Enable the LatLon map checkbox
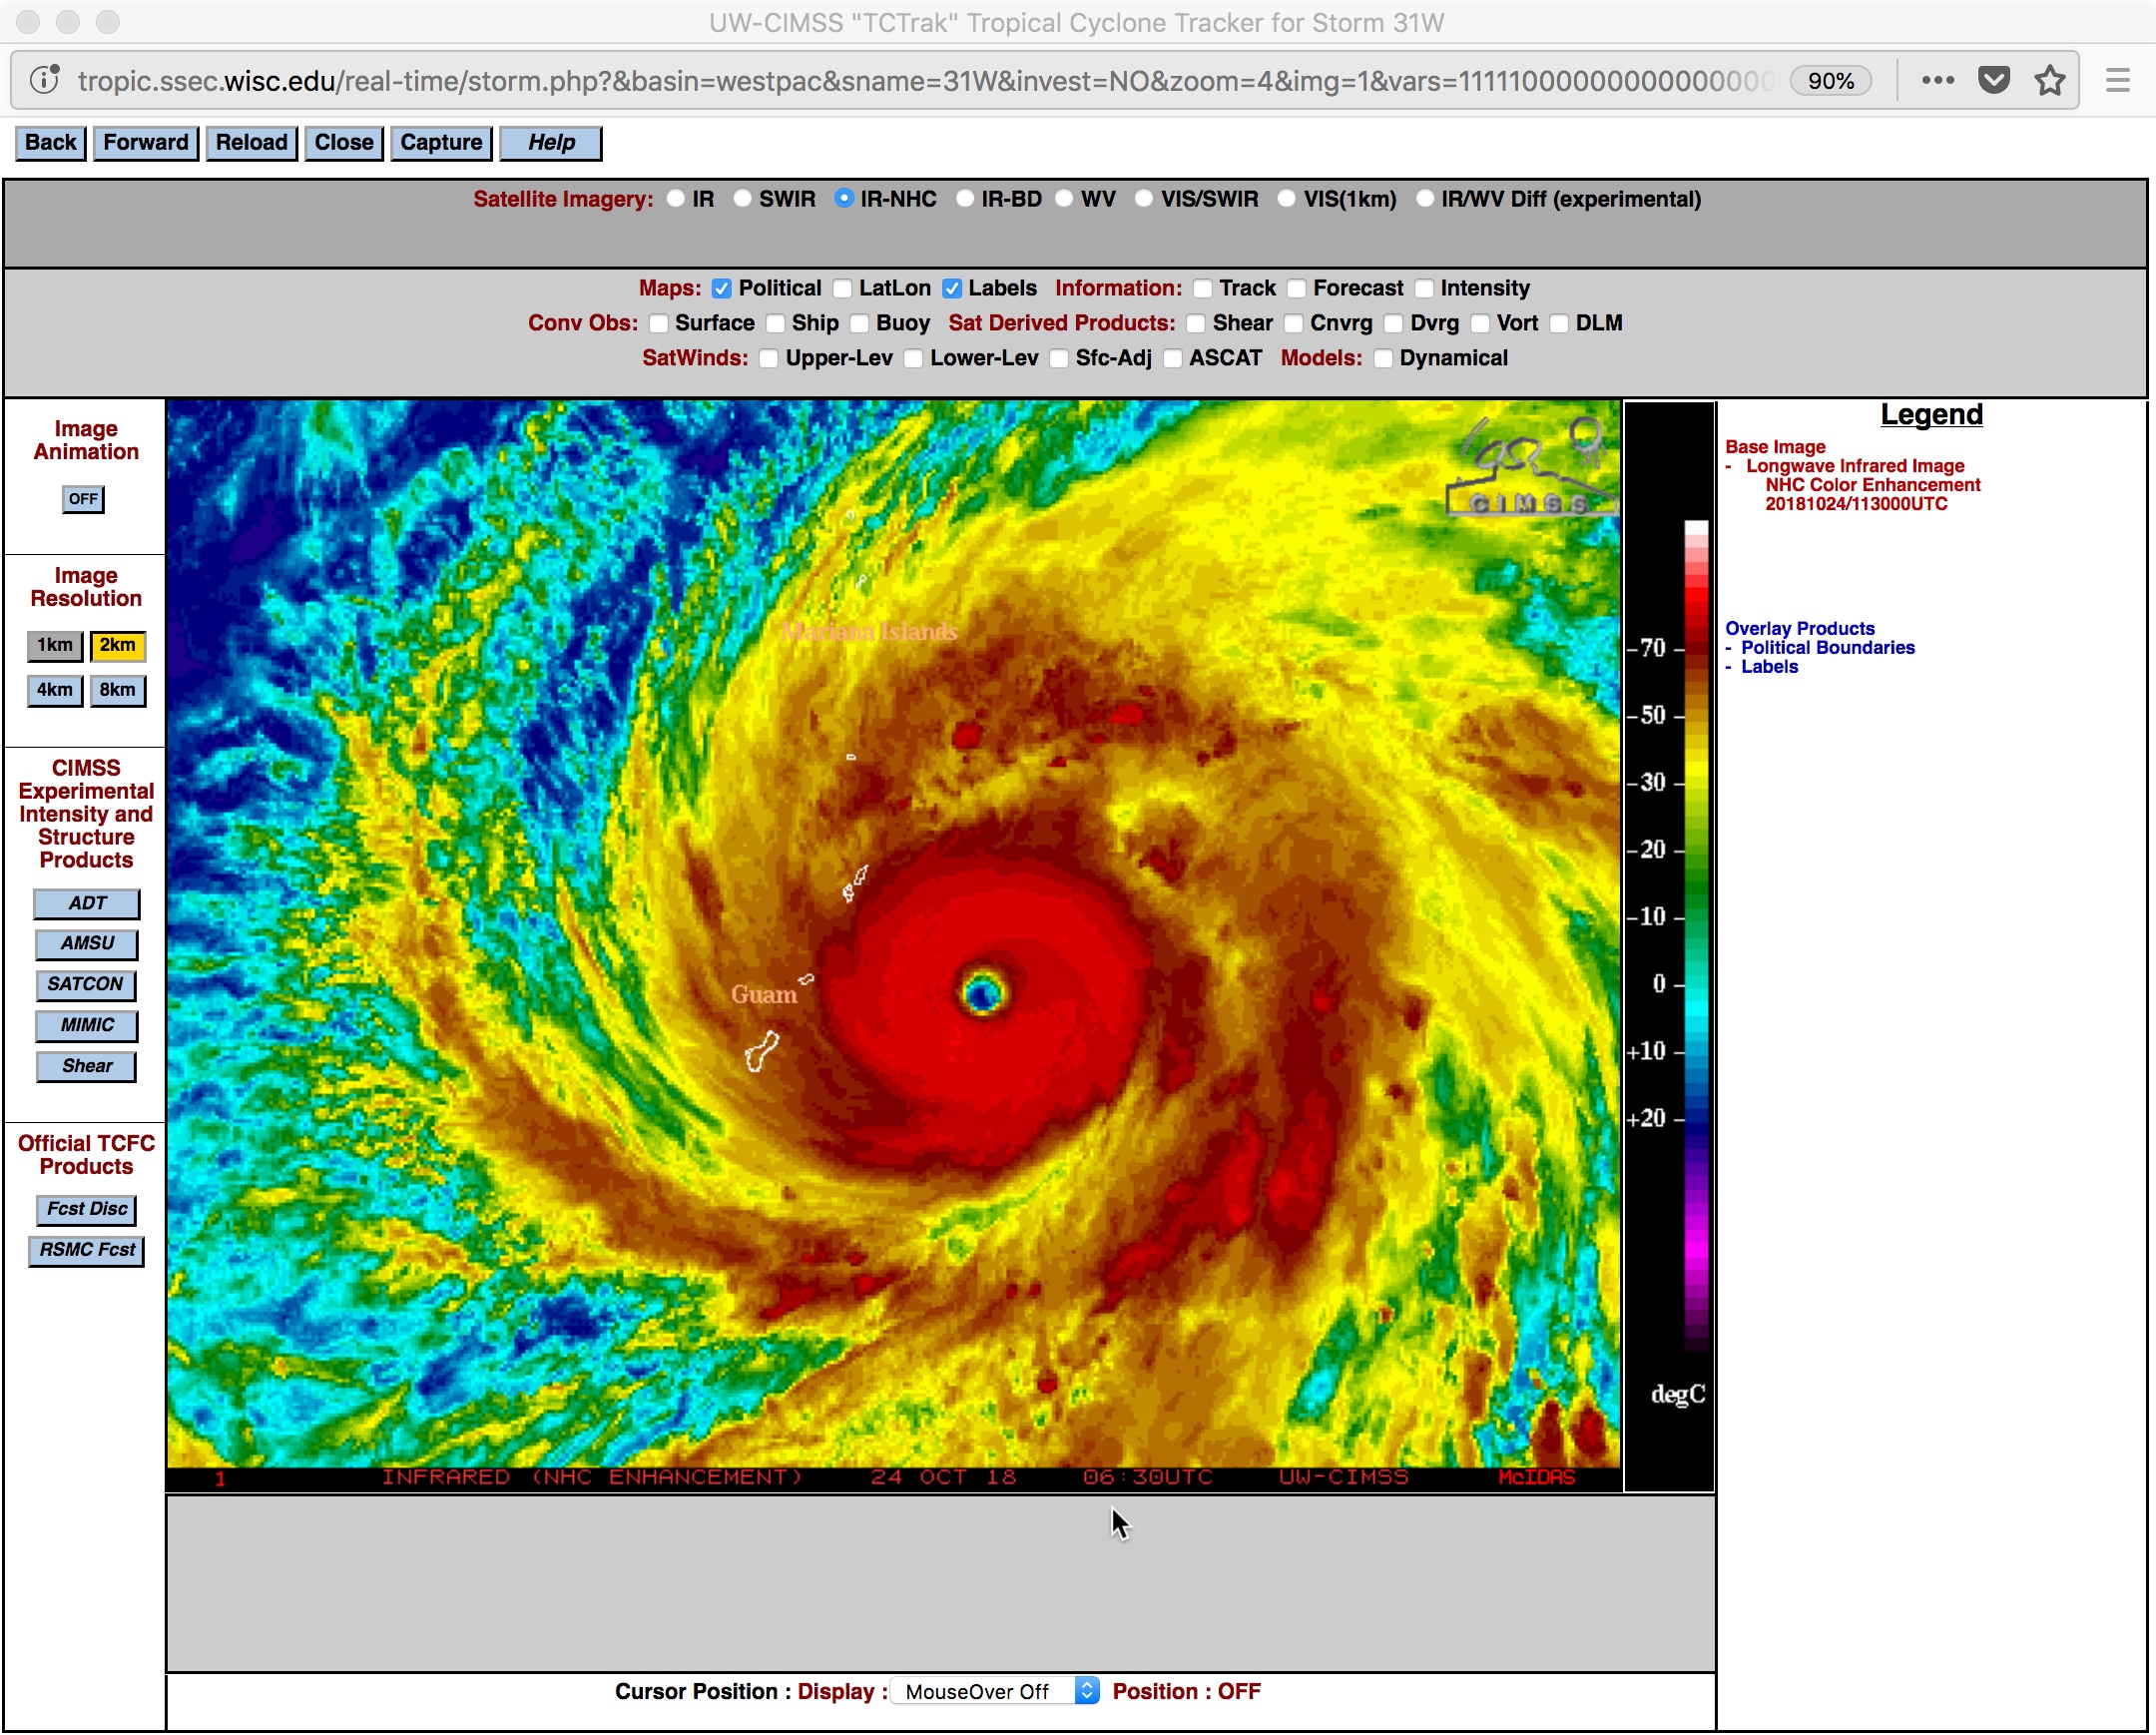 842,288
